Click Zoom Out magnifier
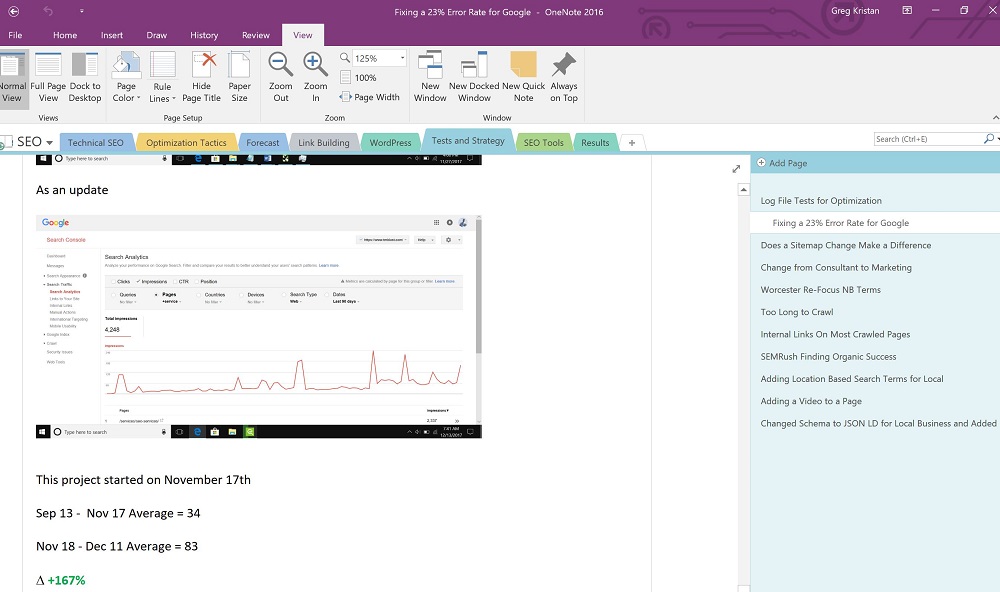The image size is (1000, 592). click(x=281, y=77)
